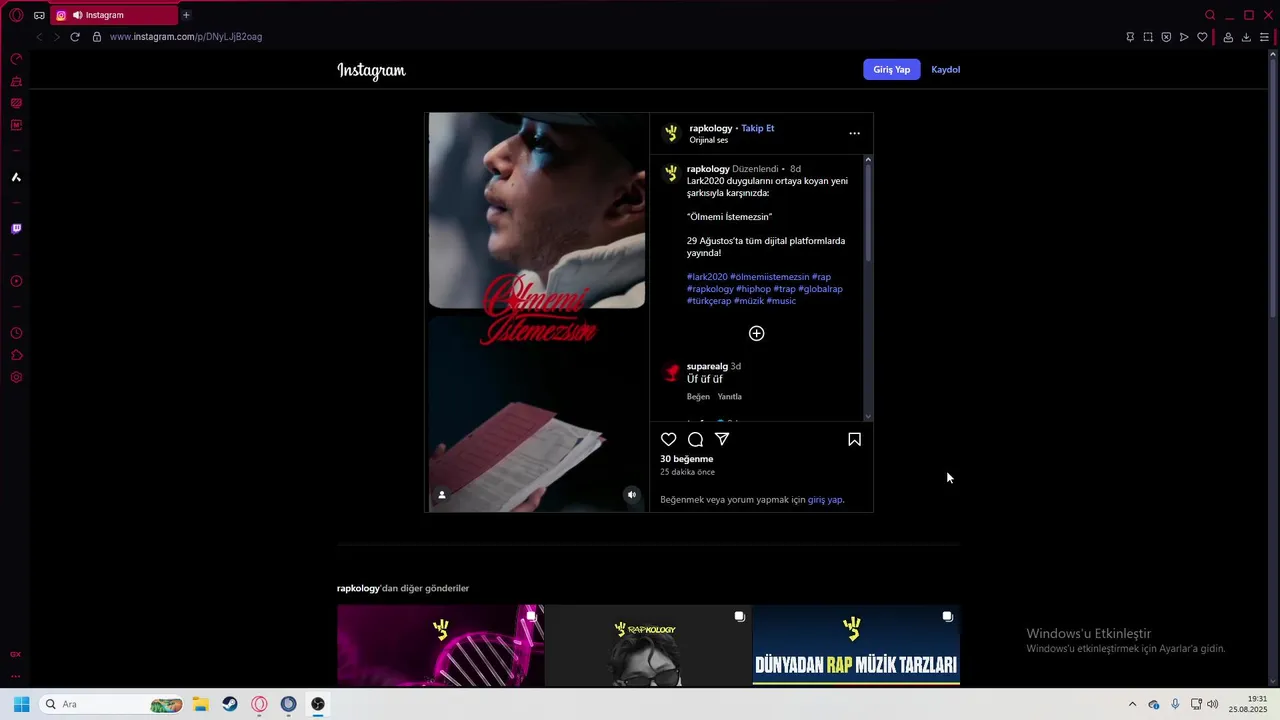Viewport: 1280px width, 720px height.
Task: Reload the Instagram page
Action: click(x=74, y=37)
